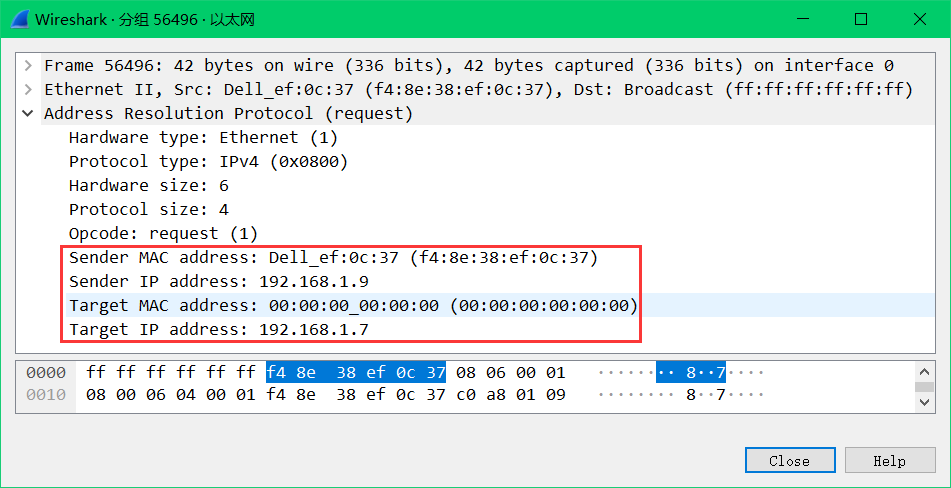
Task: Click the ff ff ff ff ff ff hex bytes
Action: (x=171, y=372)
